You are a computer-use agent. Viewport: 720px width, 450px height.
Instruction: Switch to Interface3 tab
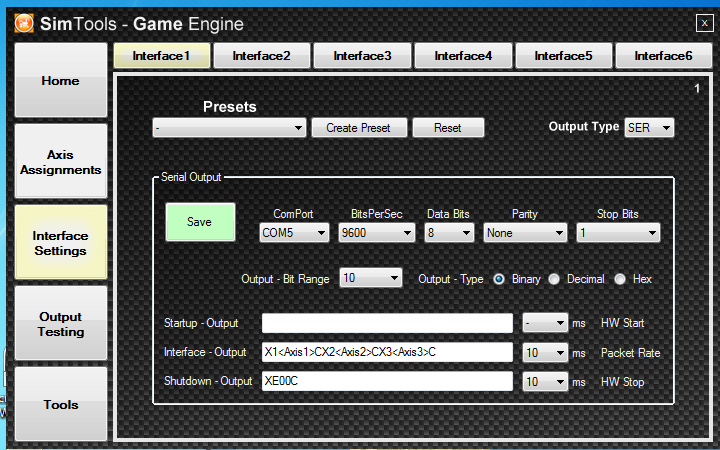(362, 56)
